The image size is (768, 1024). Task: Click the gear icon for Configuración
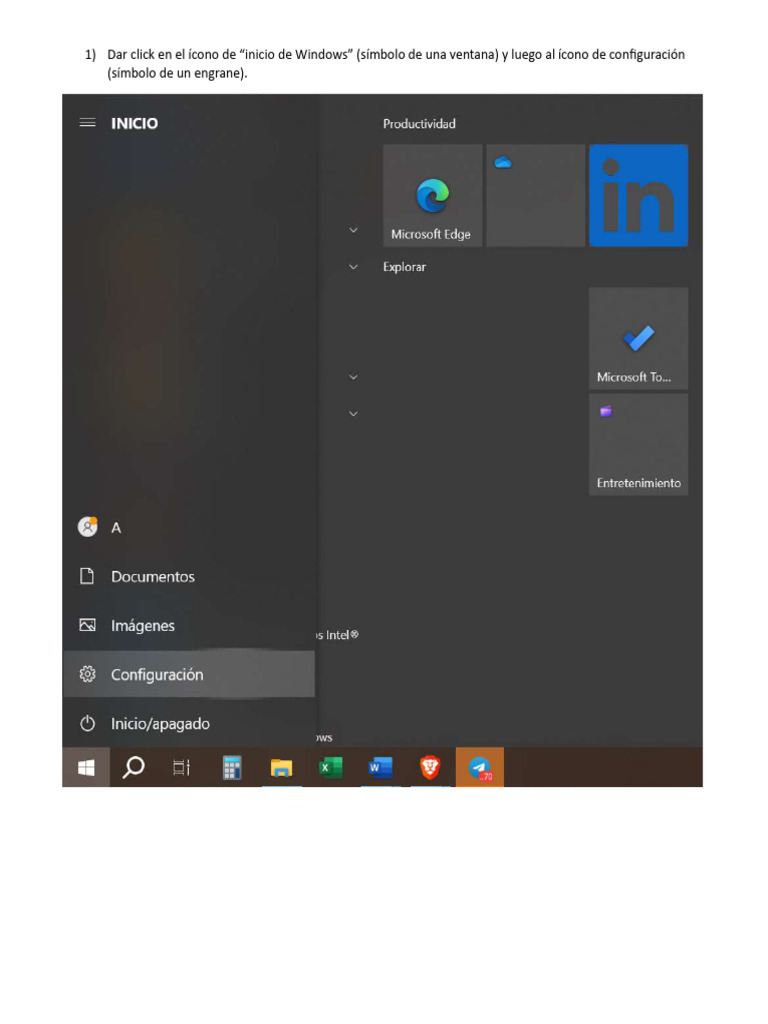[x=88, y=674]
